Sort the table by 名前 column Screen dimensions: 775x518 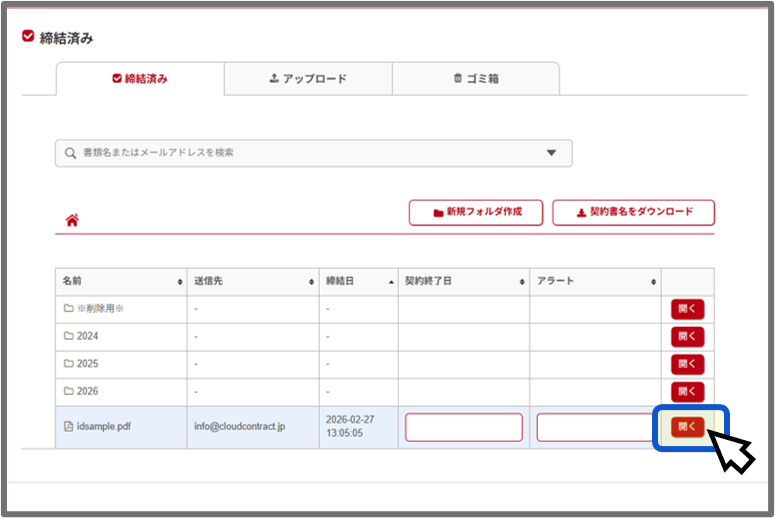(120, 282)
